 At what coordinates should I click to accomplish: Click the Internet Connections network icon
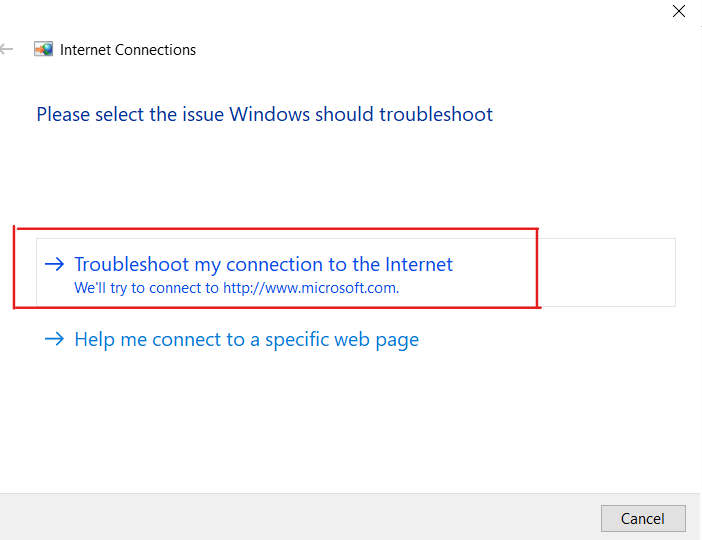point(44,49)
